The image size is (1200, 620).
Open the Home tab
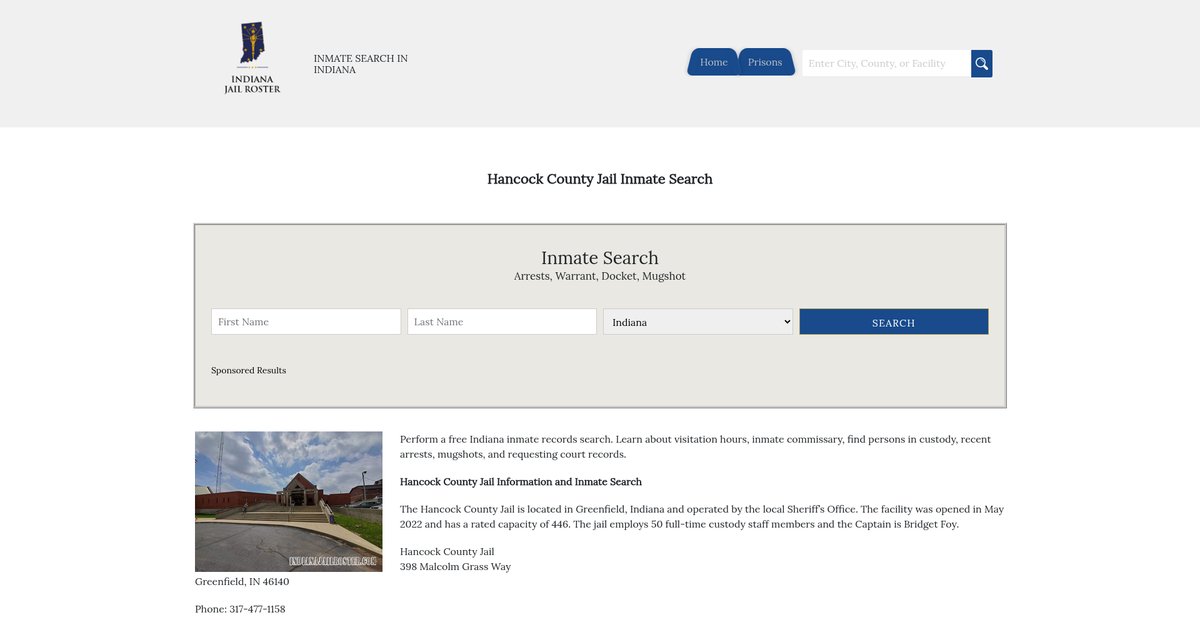(x=713, y=62)
